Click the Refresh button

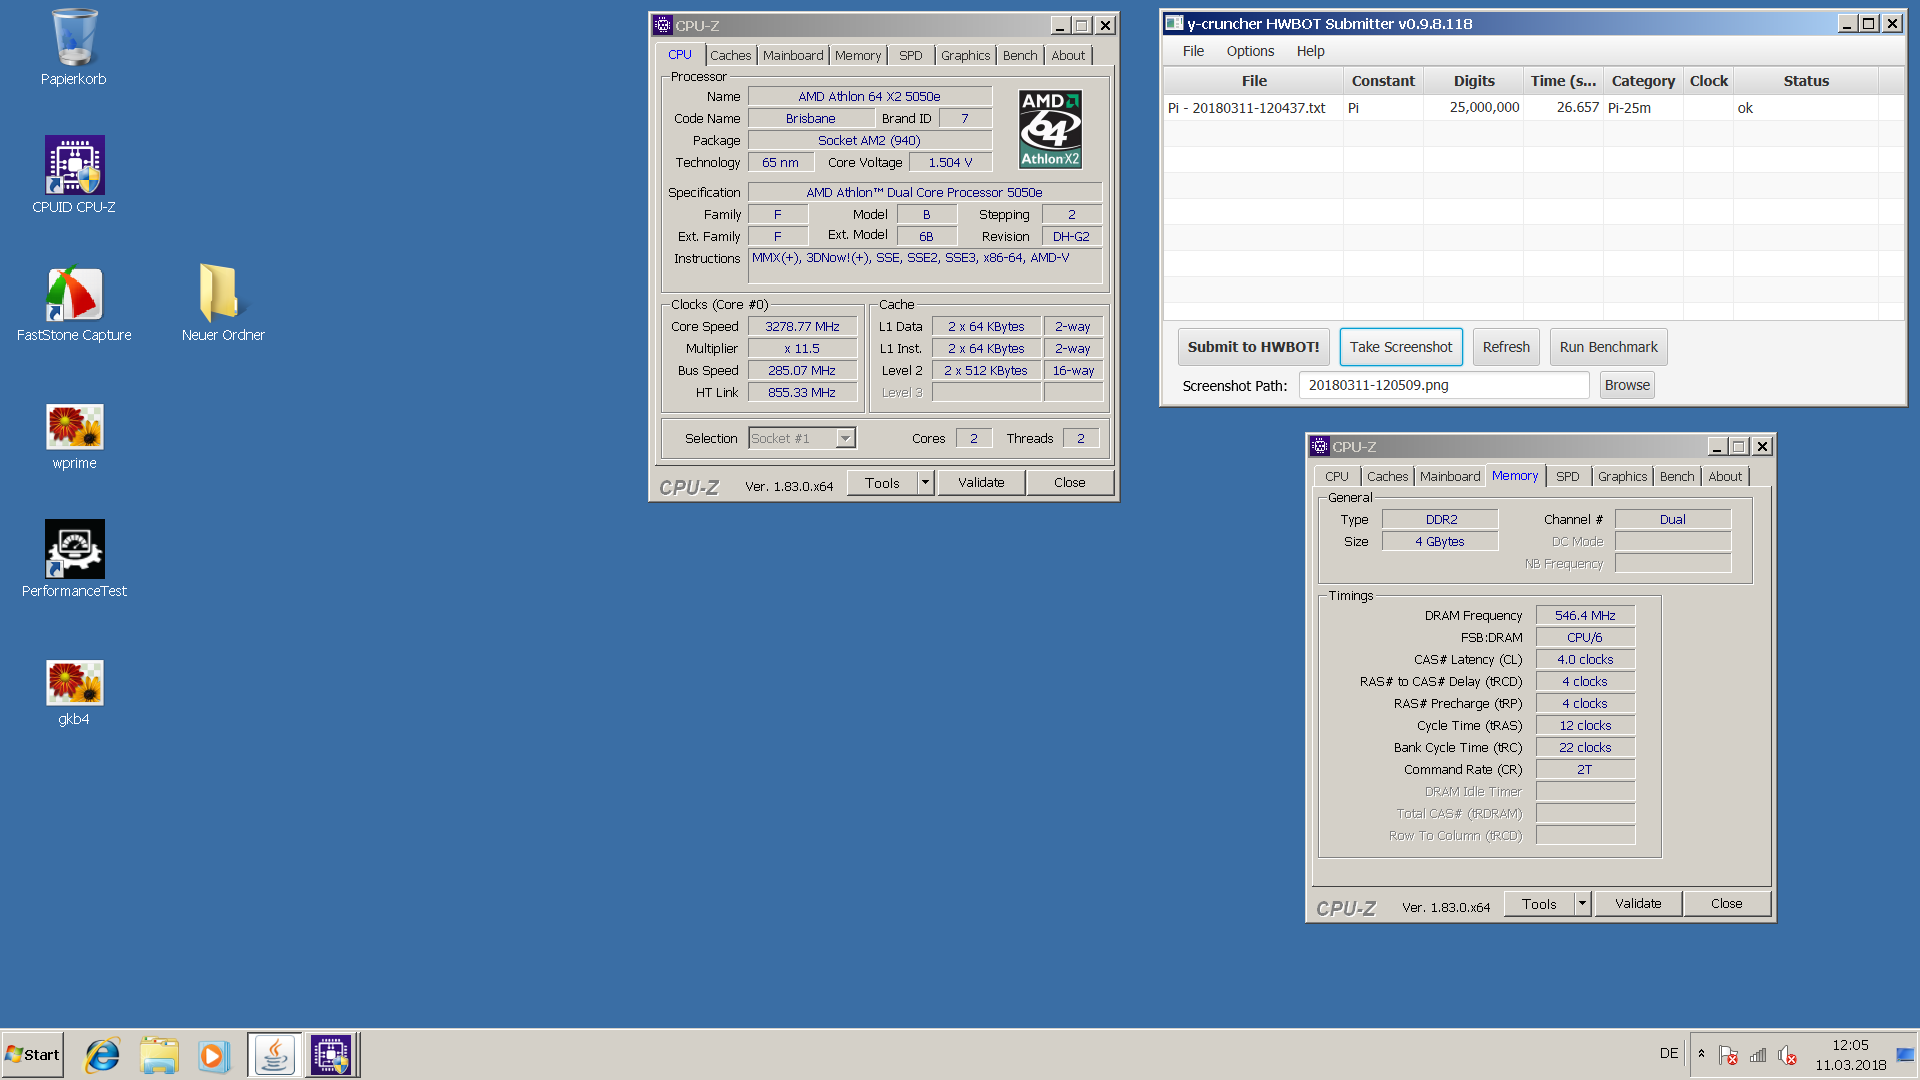coord(1506,347)
